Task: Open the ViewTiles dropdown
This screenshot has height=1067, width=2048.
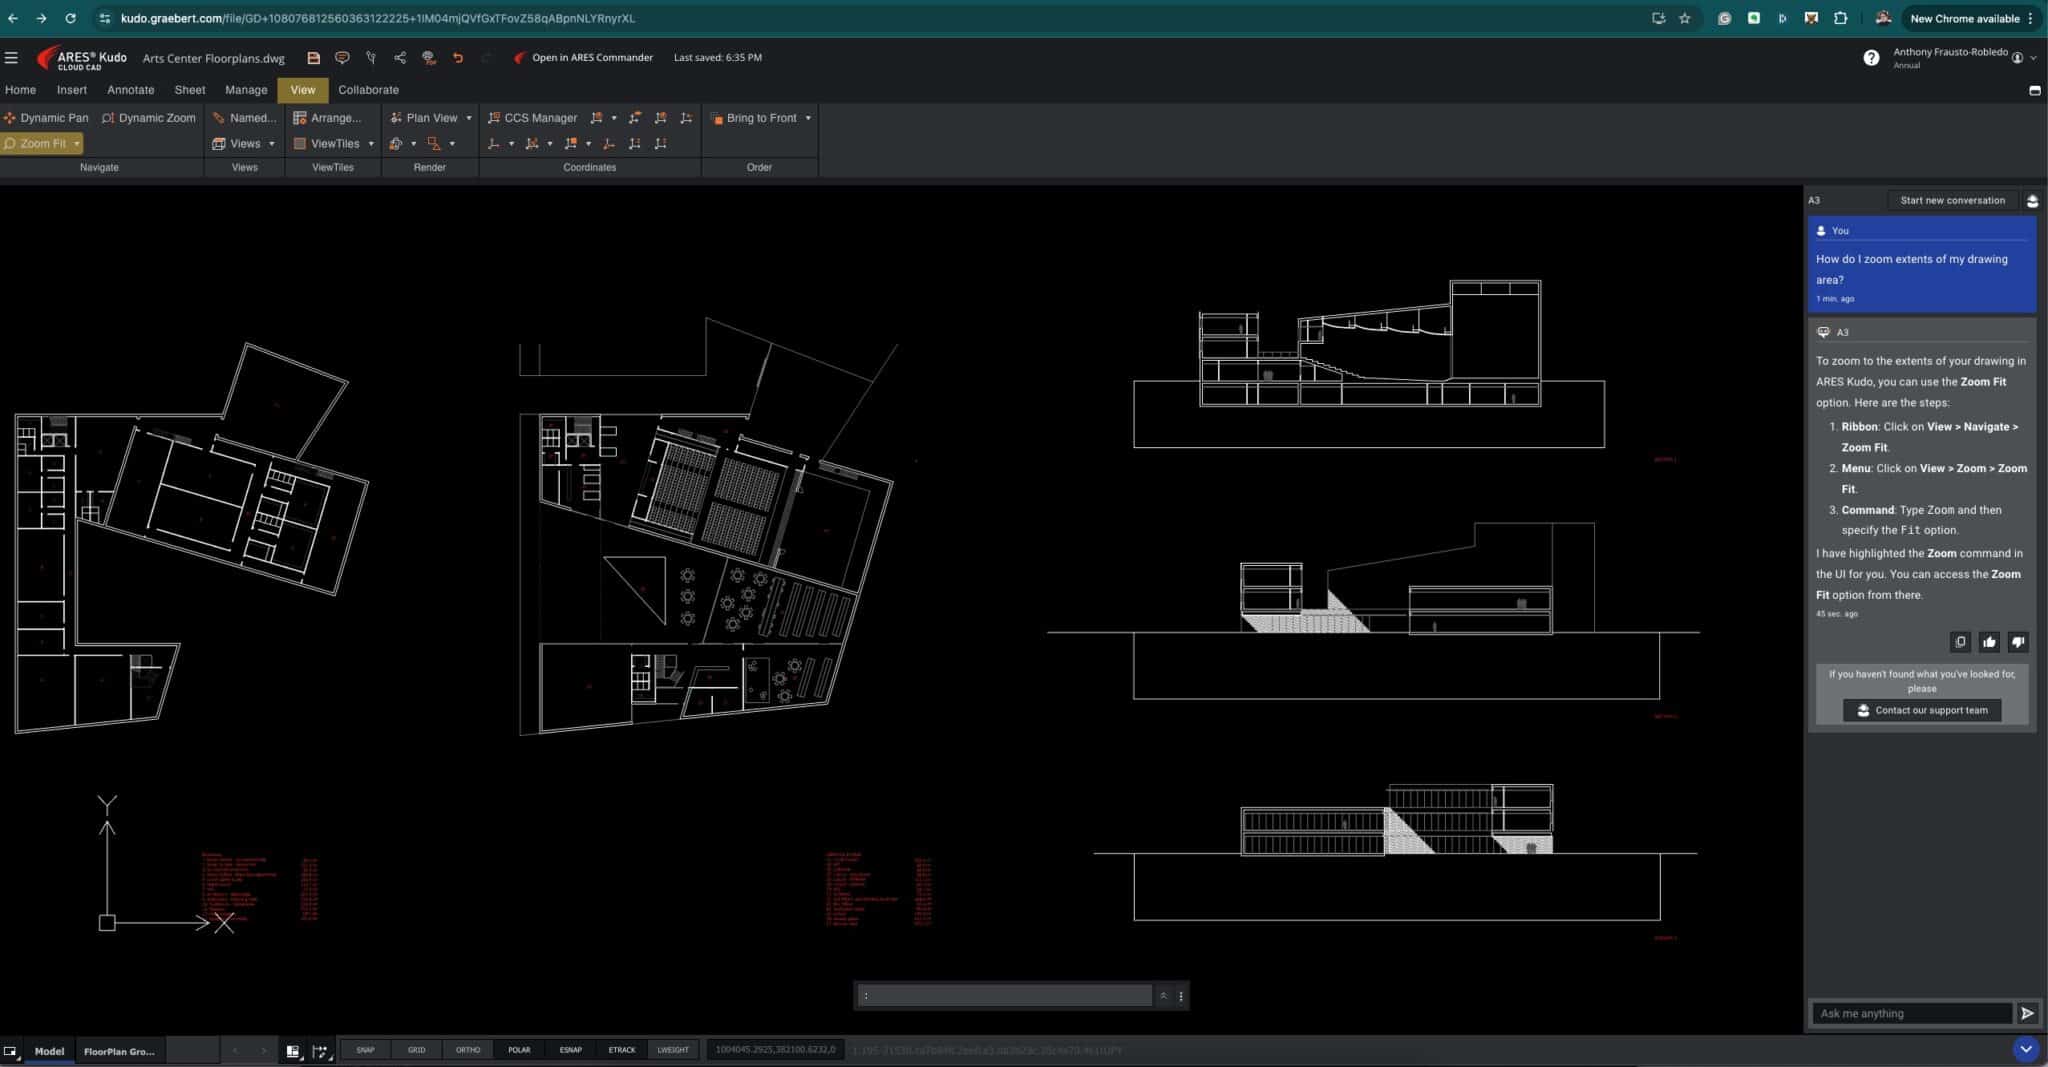Action: coord(370,143)
